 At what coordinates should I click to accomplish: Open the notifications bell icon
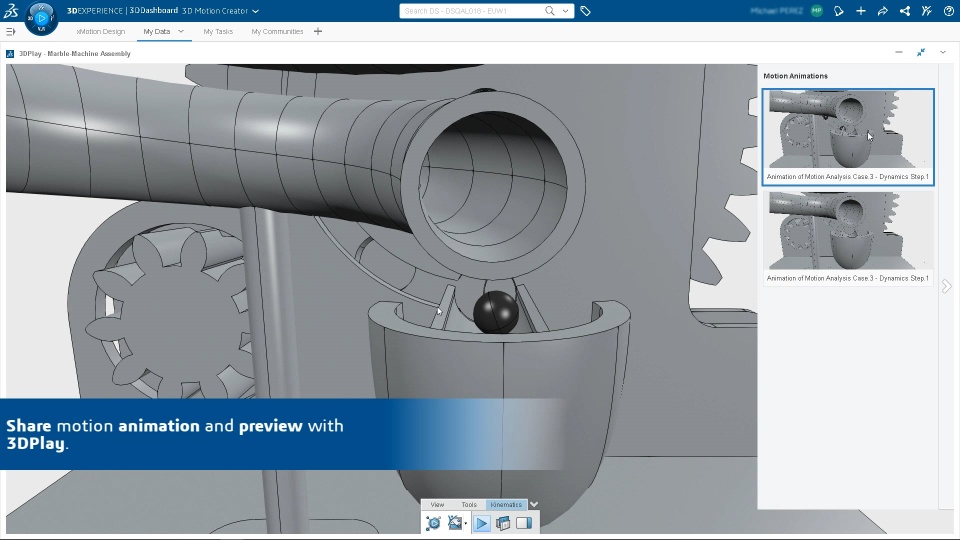coord(839,11)
